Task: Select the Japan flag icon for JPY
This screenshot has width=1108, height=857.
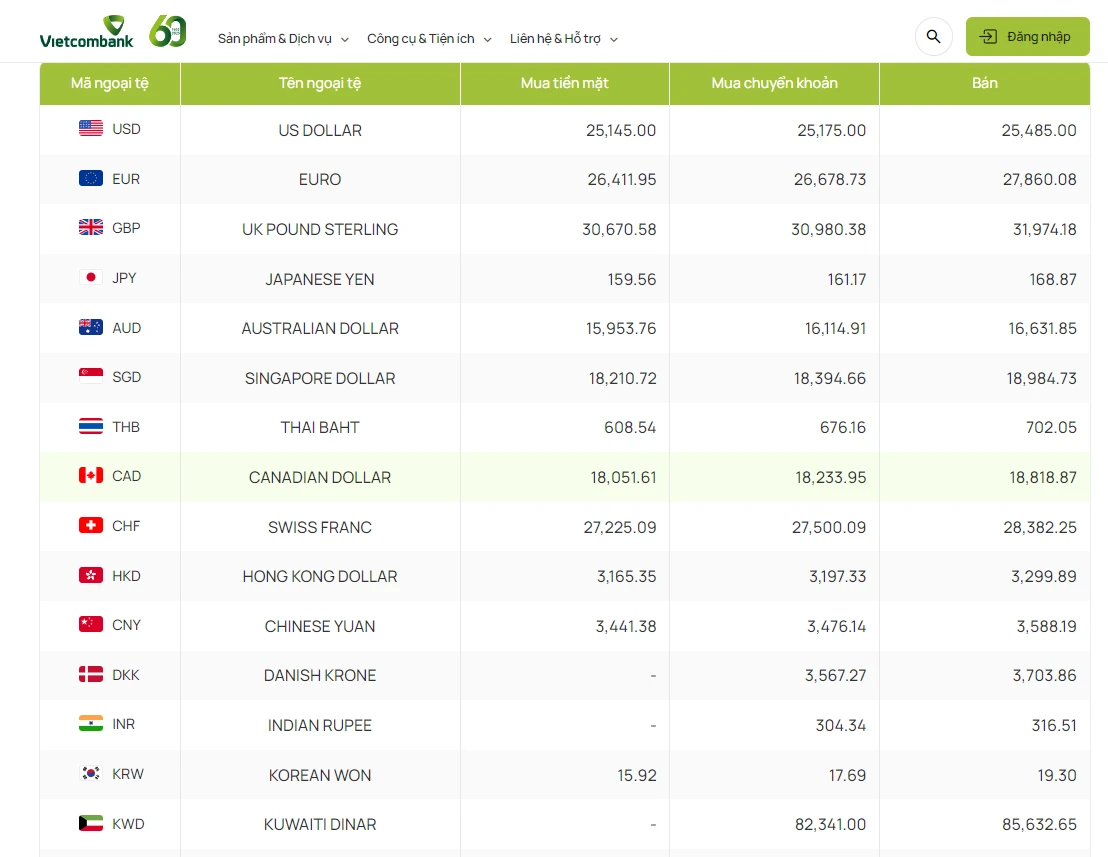Action: (x=91, y=278)
